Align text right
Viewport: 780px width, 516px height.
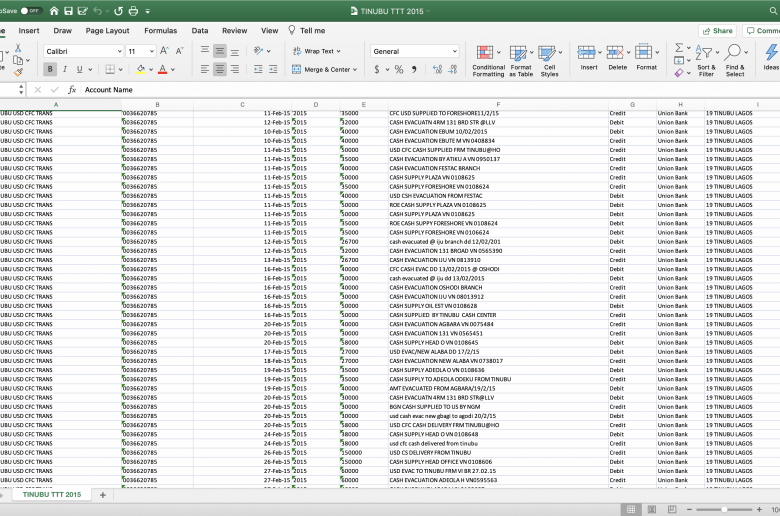click(x=235, y=69)
